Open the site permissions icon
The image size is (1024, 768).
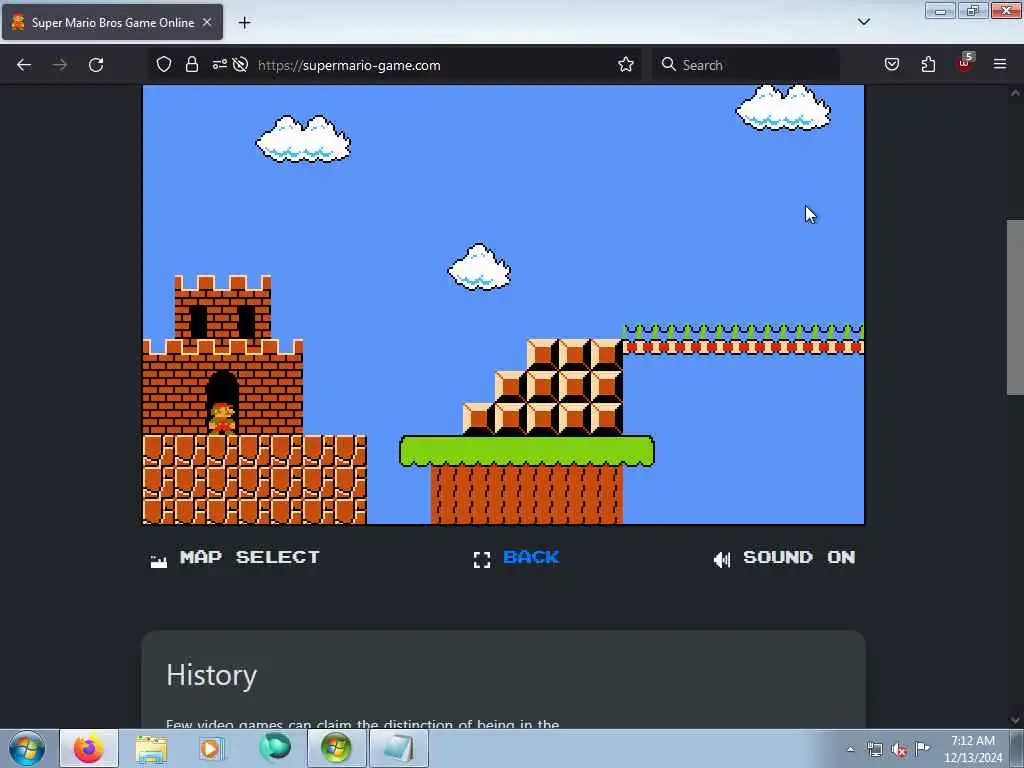tap(219, 64)
